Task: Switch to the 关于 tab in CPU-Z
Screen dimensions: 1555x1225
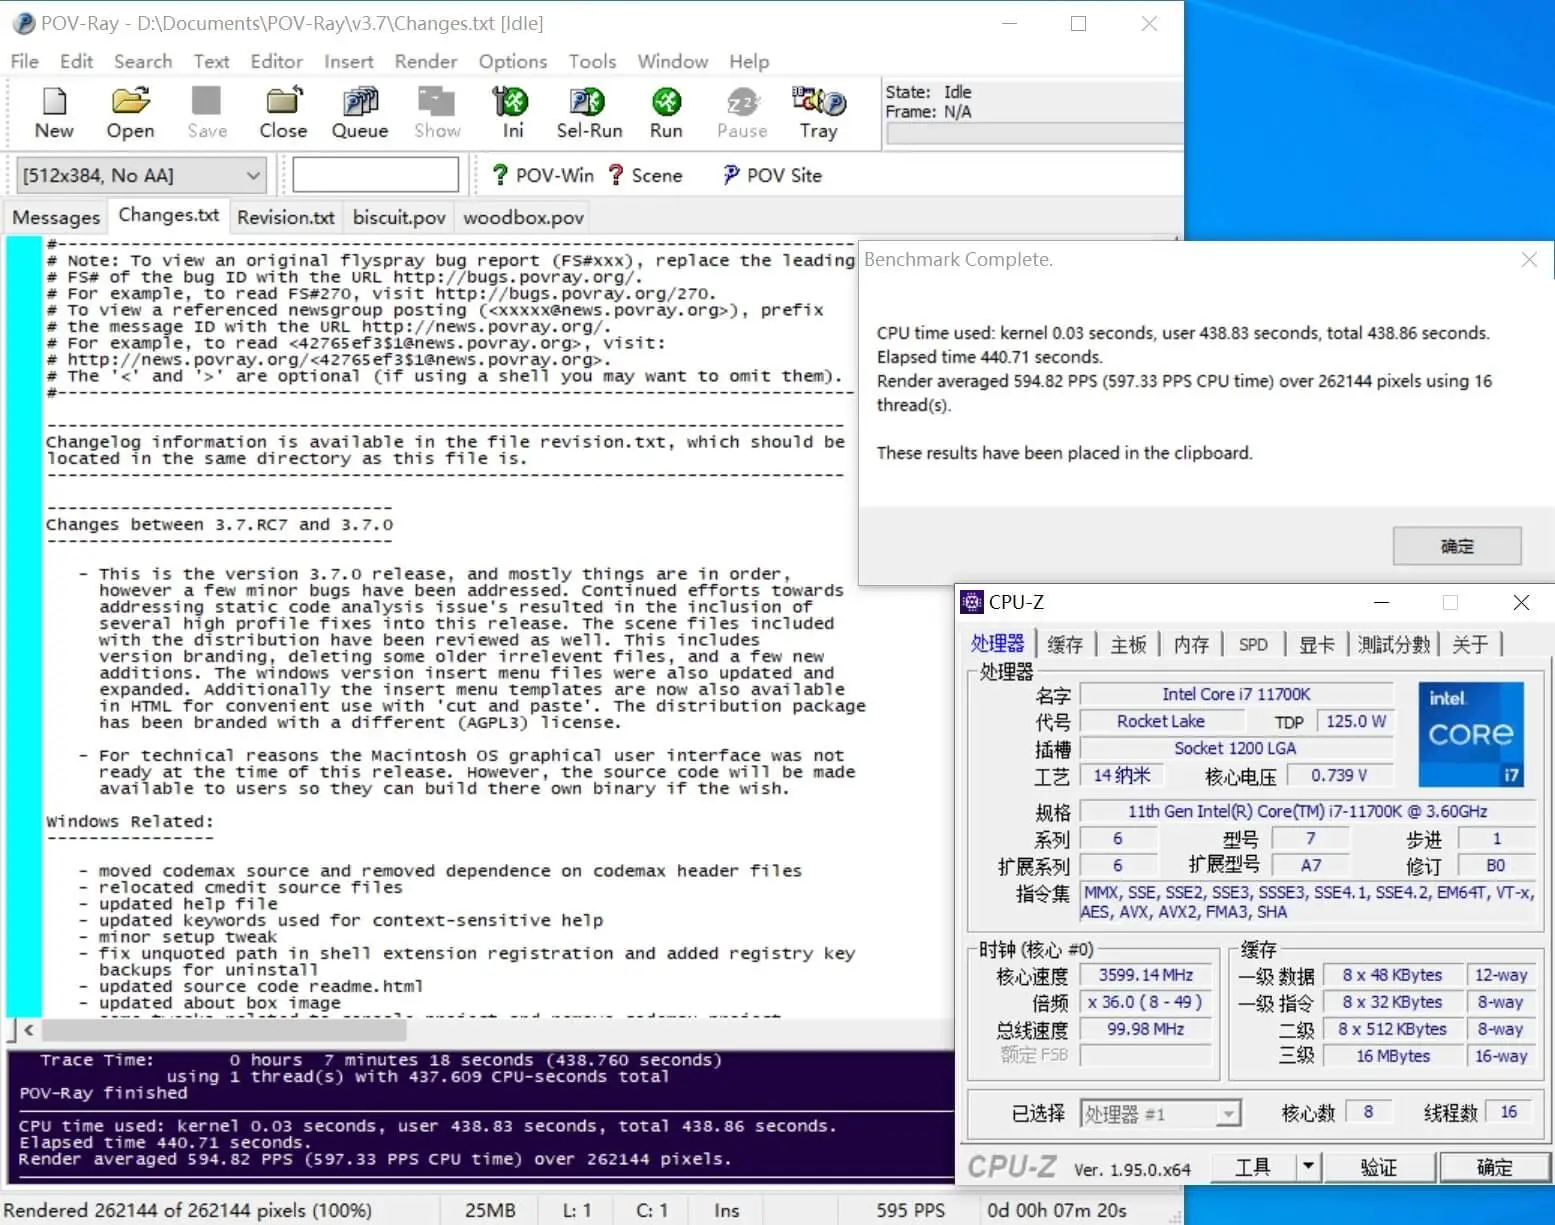Action: pyautogui.click(x=1470, y=644)
